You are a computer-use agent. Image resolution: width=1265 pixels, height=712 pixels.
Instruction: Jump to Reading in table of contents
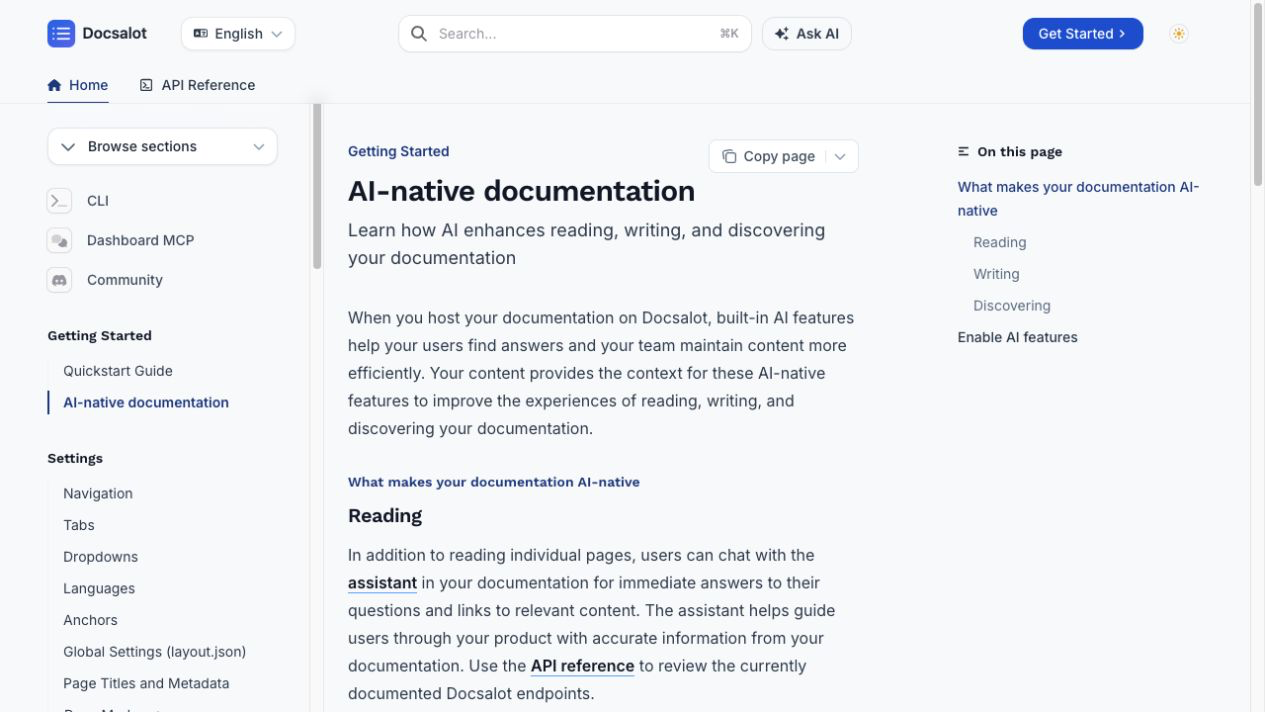1000,242
